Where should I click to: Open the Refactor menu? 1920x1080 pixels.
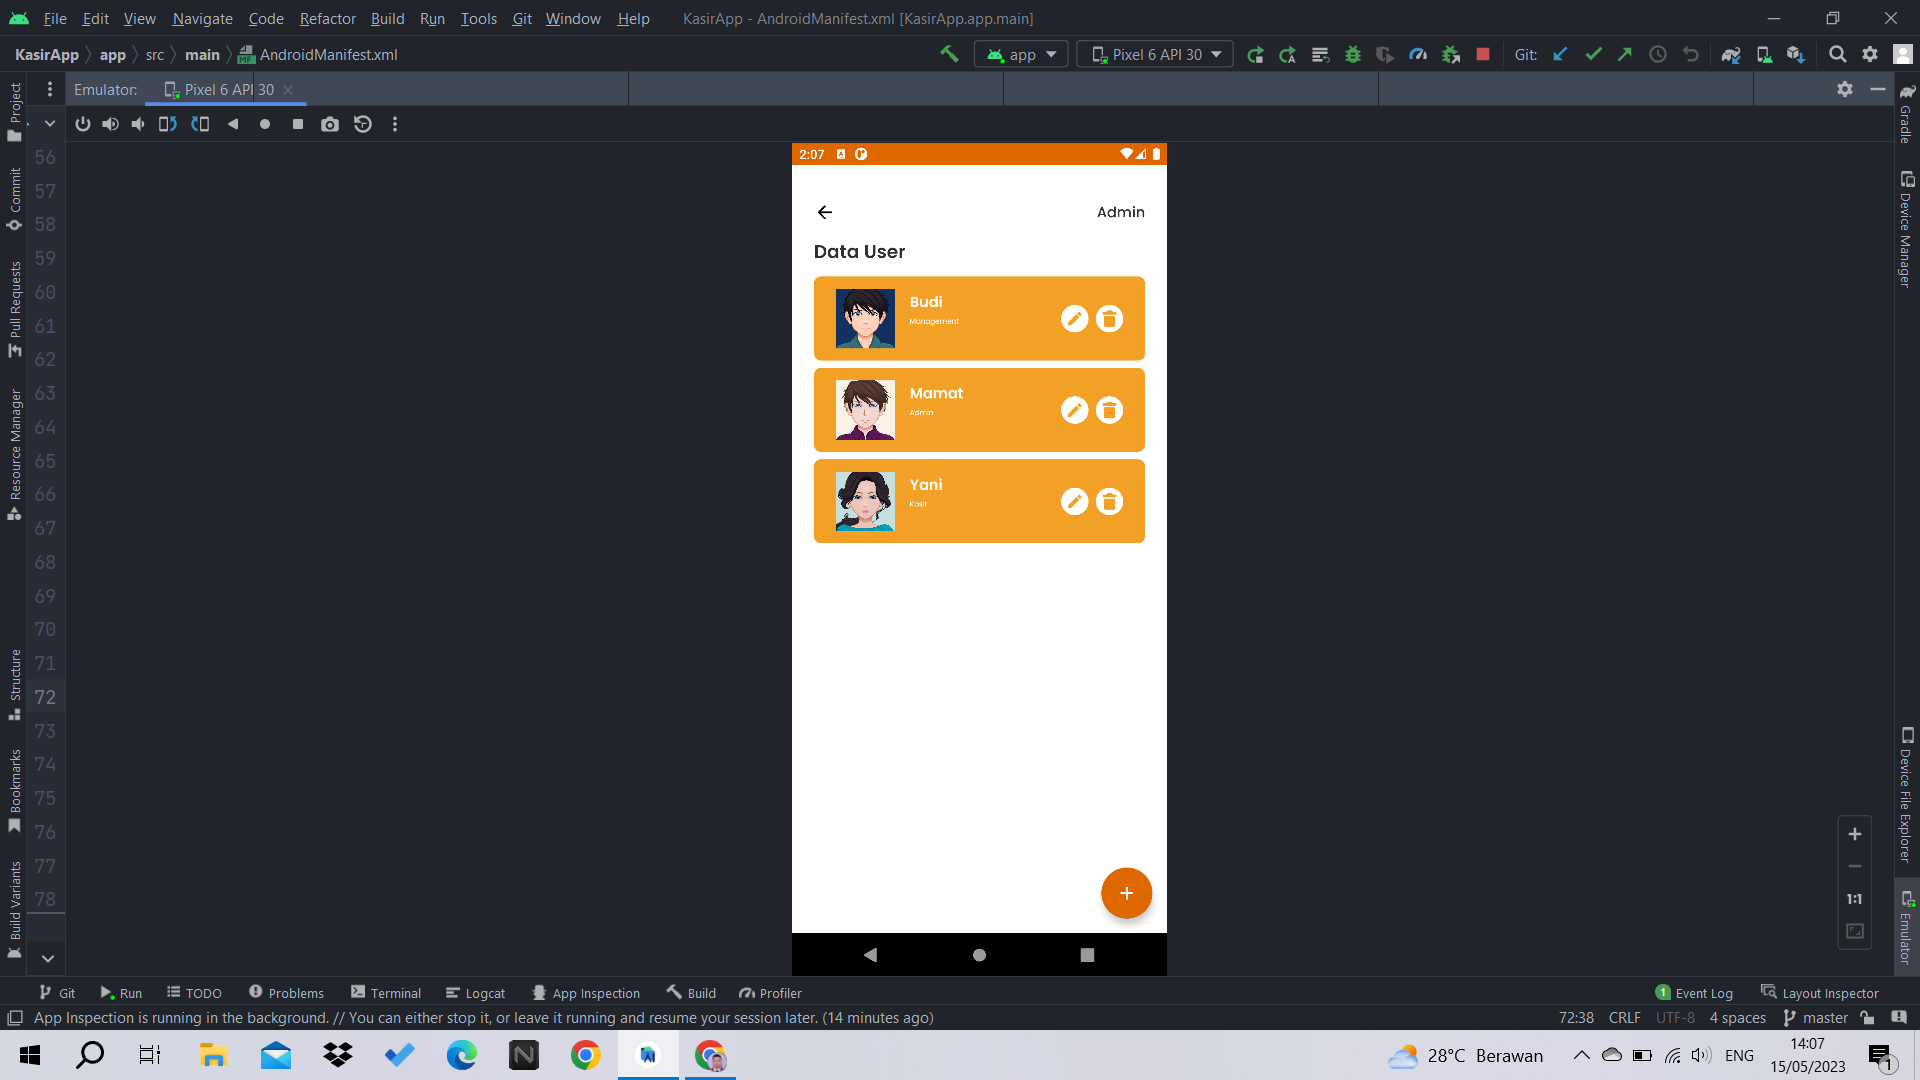click(327, 18)
